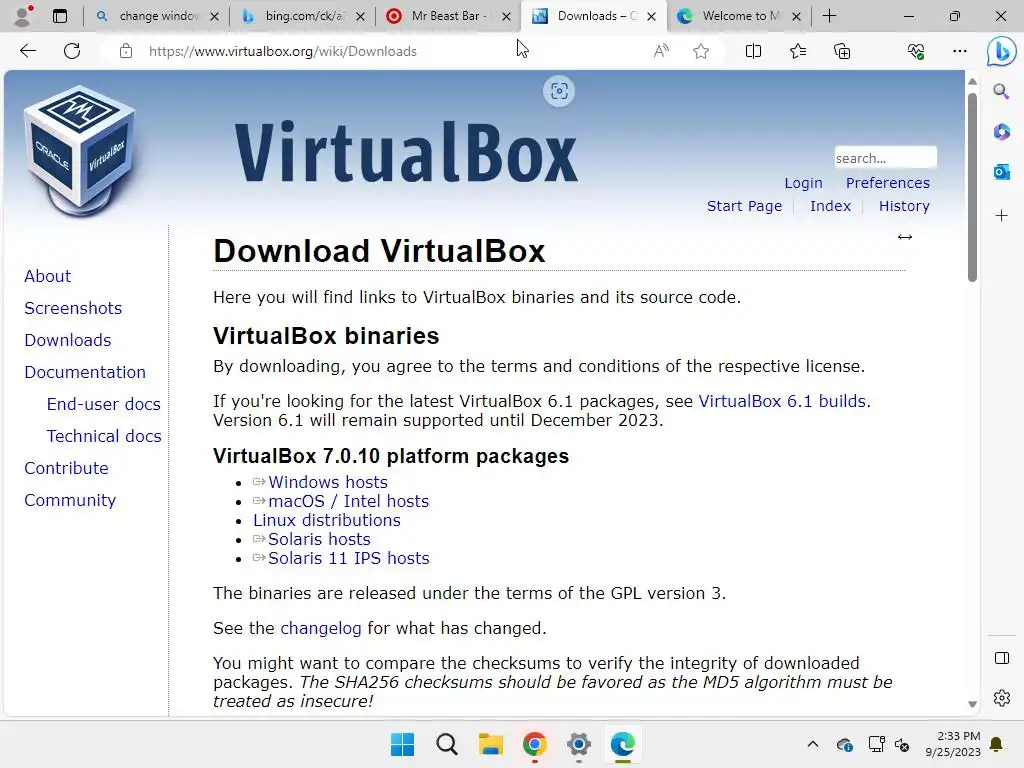
Task: Open Google Chrome from taskbar
Action: (x=534, y=744)
